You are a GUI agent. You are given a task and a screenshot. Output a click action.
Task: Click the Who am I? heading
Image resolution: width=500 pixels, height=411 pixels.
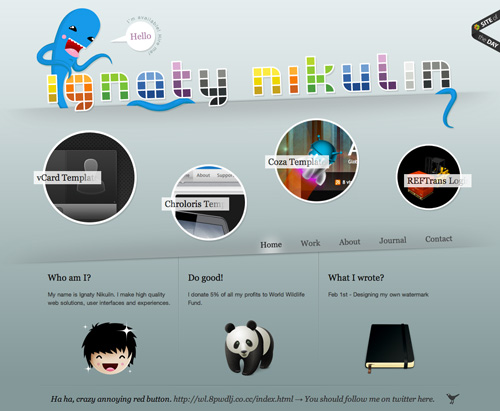point(69,278)
